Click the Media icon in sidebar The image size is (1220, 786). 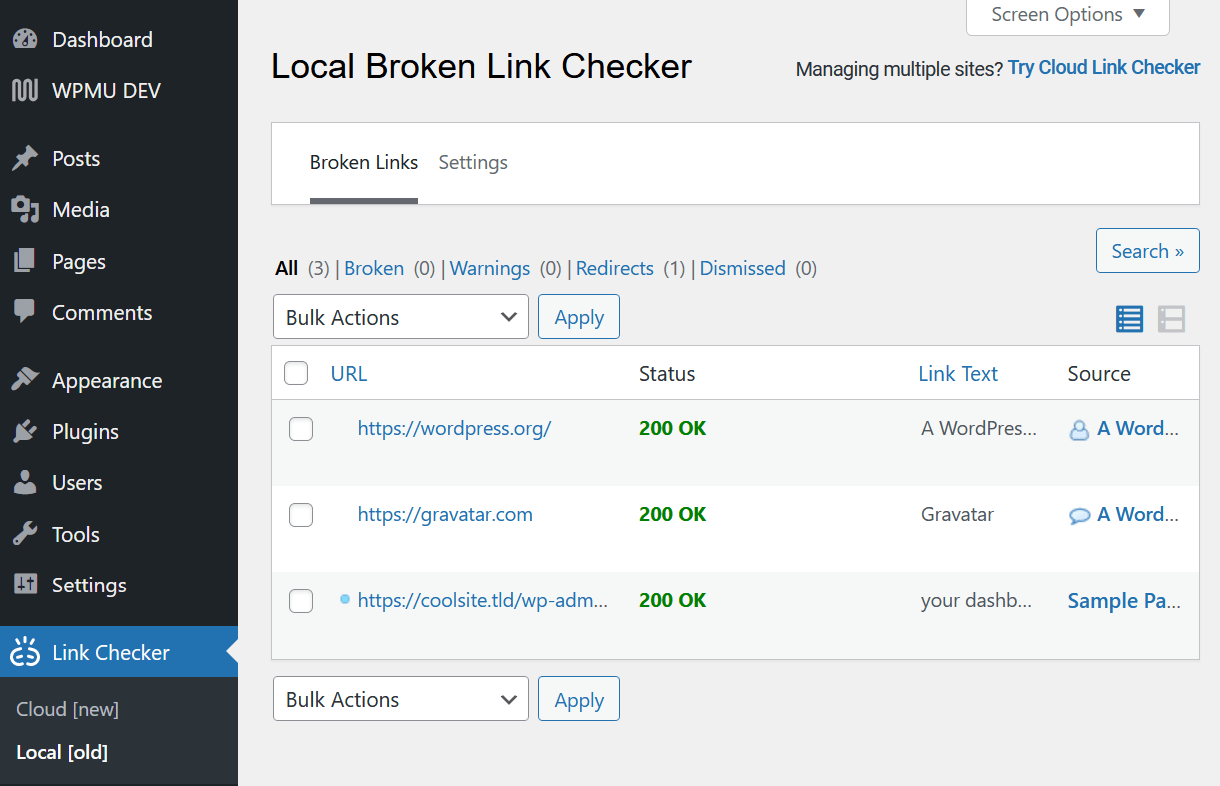[24, 210]
